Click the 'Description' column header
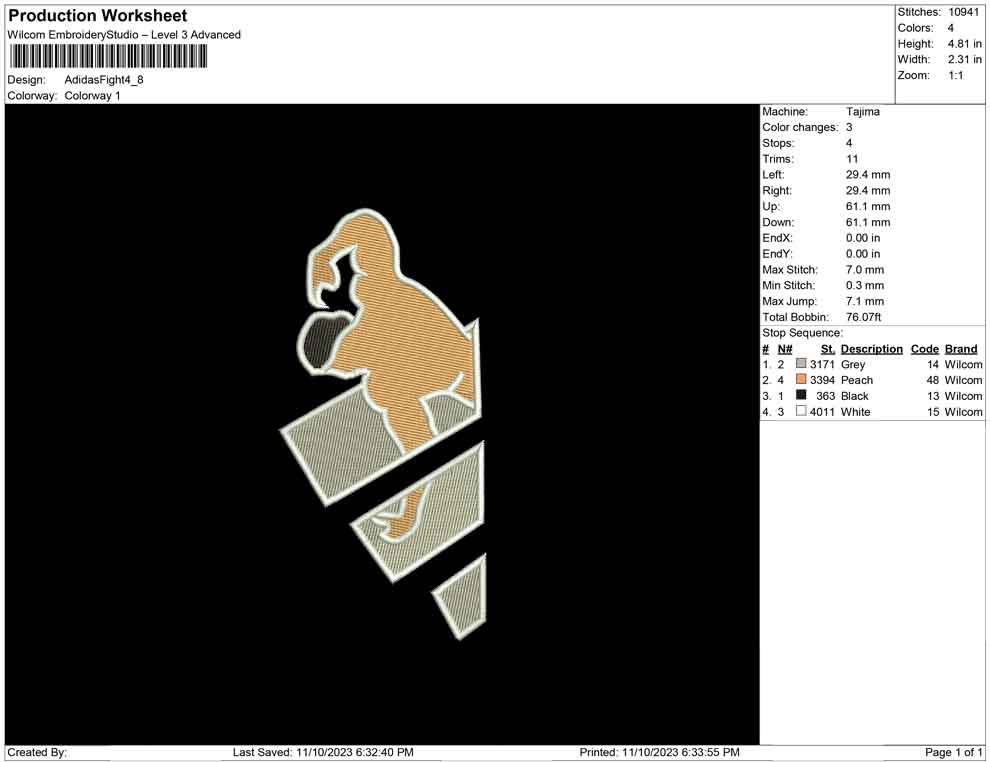The image size is (990, 762). (x=871, y=349)
